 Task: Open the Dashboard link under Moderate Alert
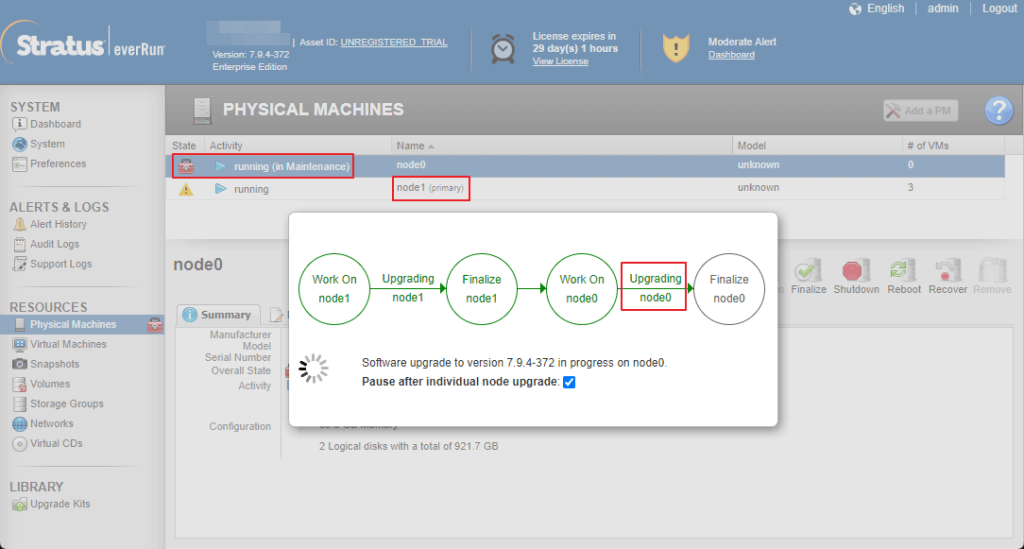point(731,55)
